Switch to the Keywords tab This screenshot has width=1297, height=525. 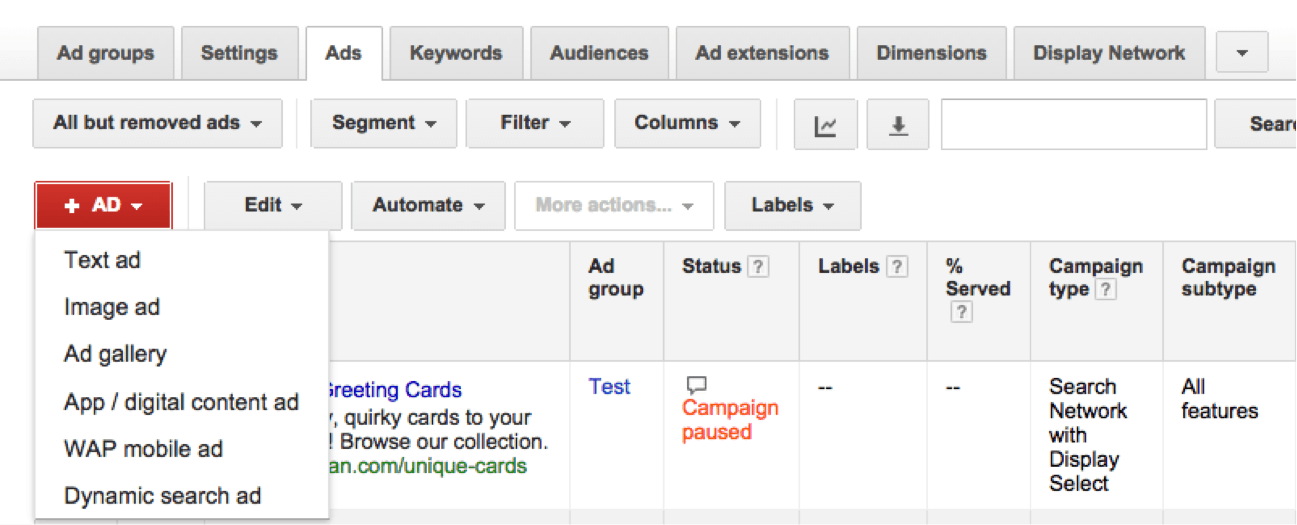(x=455, y=53)
